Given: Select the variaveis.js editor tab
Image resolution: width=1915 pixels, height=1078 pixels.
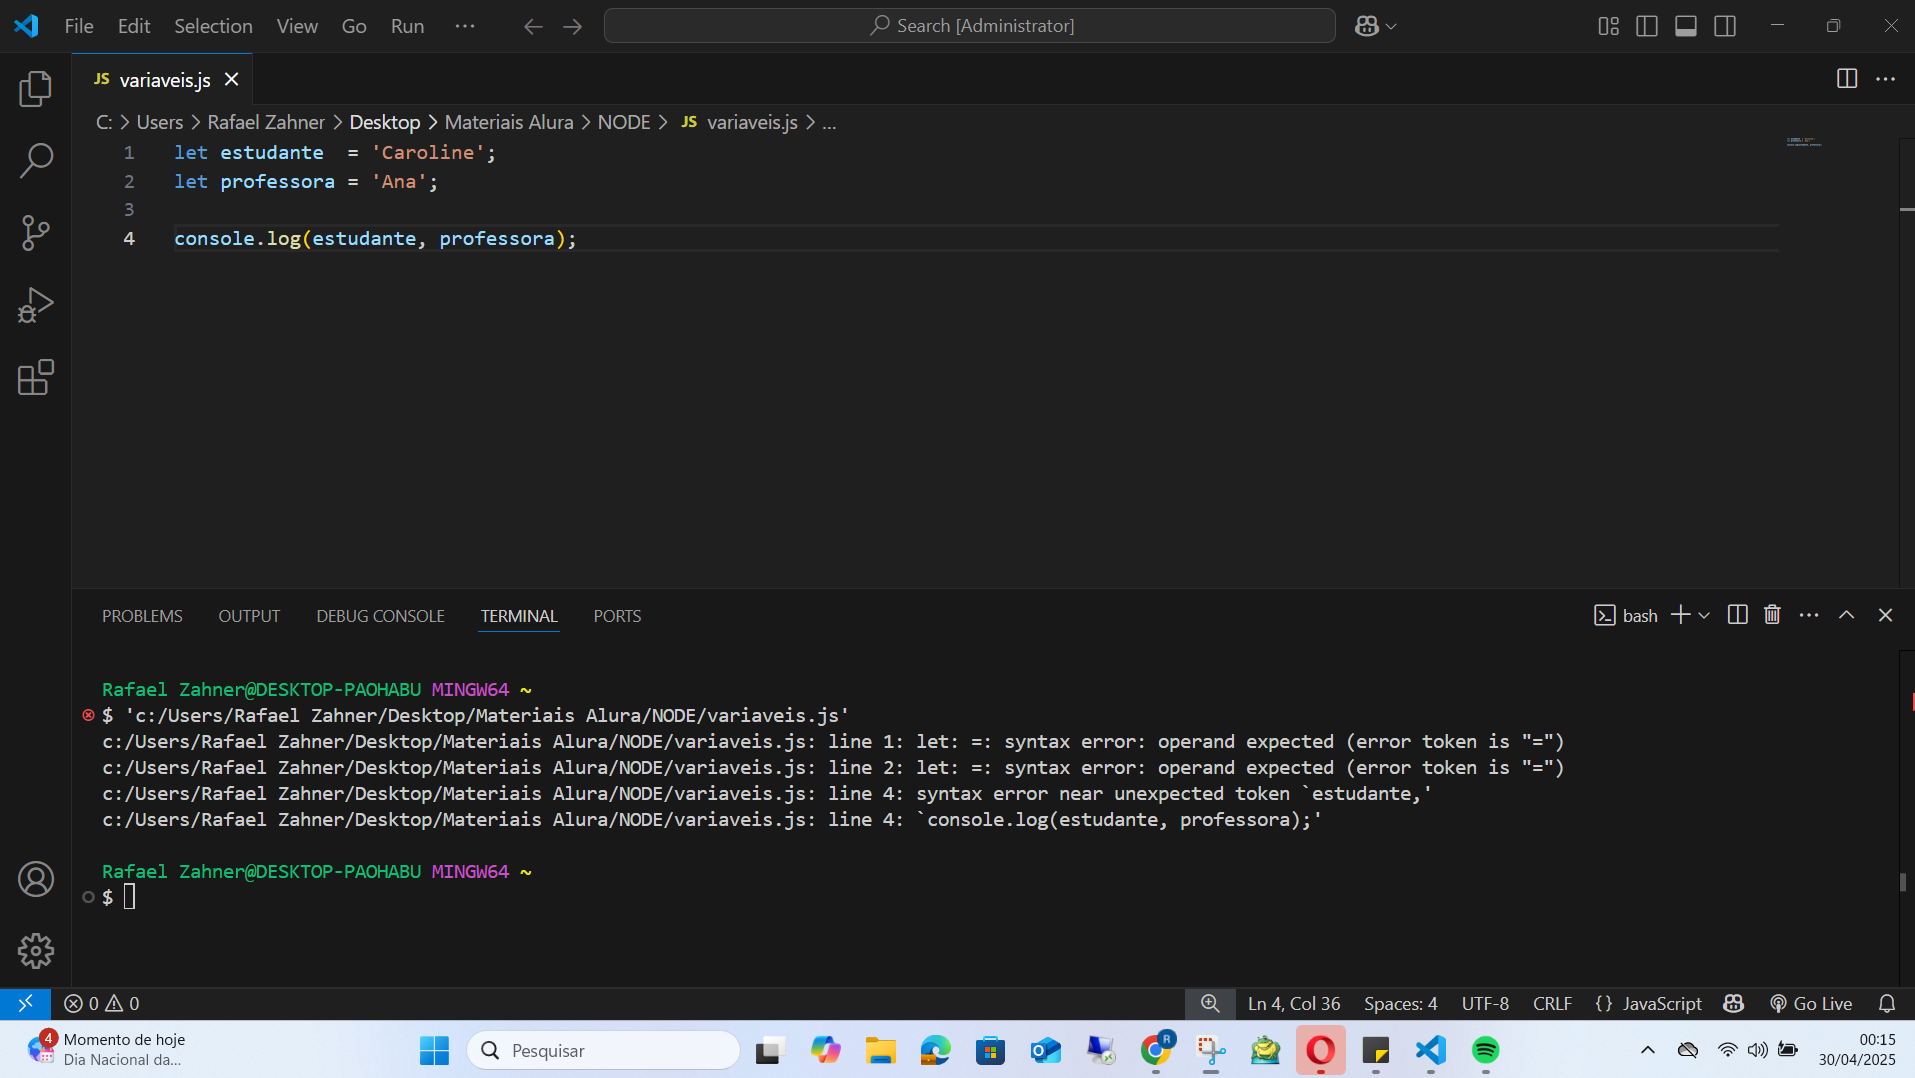Looking at the screenshot, I should pos(164,80).
